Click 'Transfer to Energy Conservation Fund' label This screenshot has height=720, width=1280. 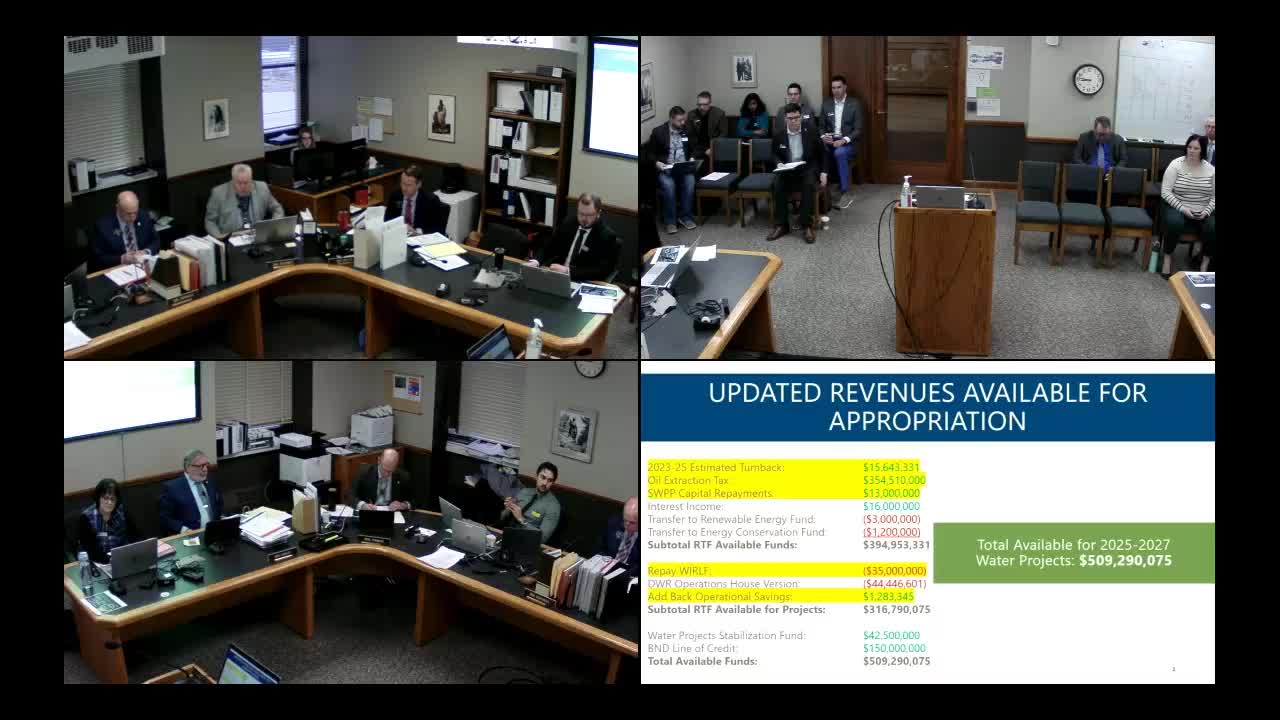(x=736, y=532)
